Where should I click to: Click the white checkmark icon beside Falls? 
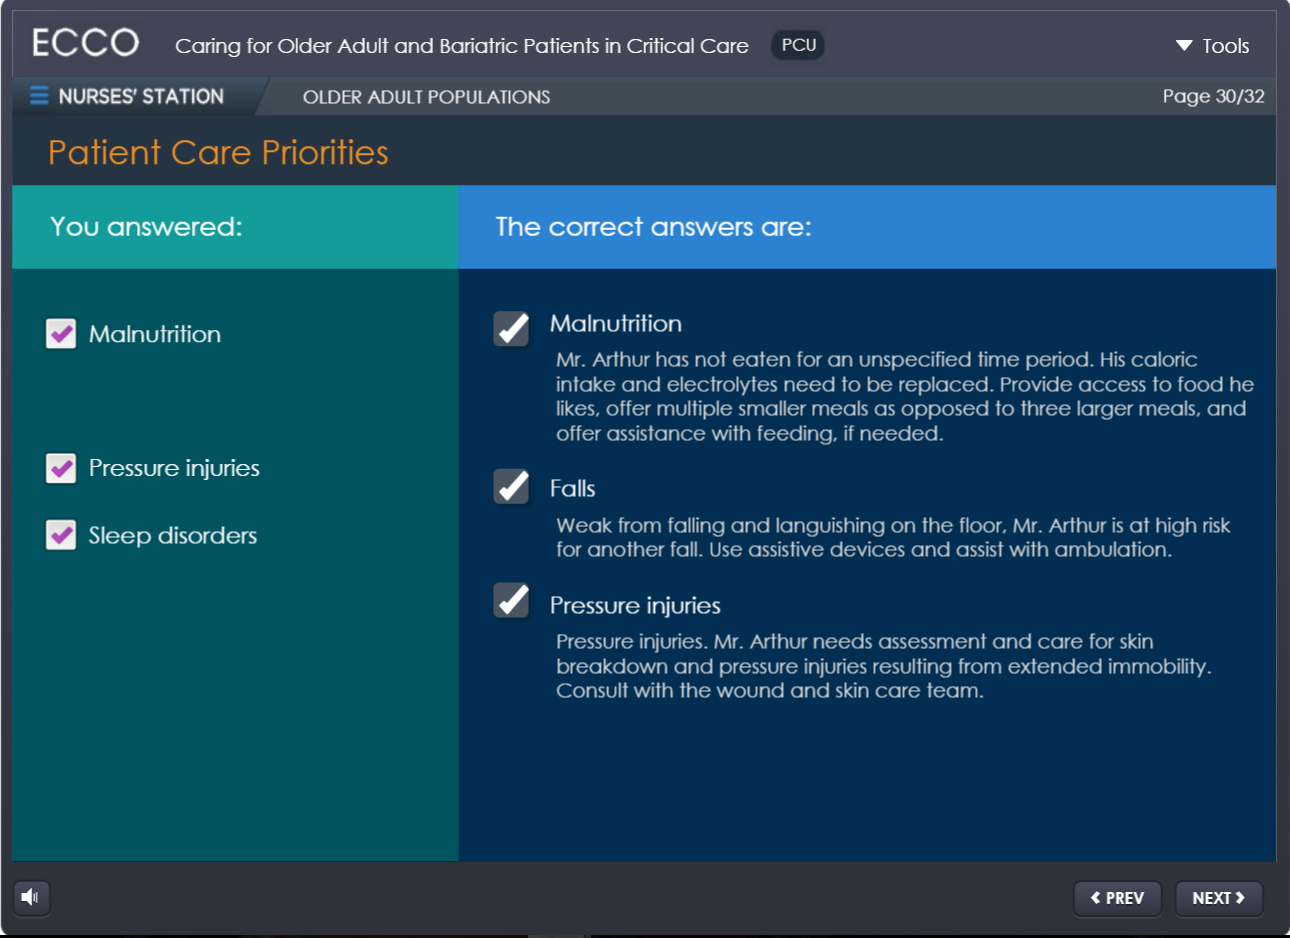tap(512, 487)
